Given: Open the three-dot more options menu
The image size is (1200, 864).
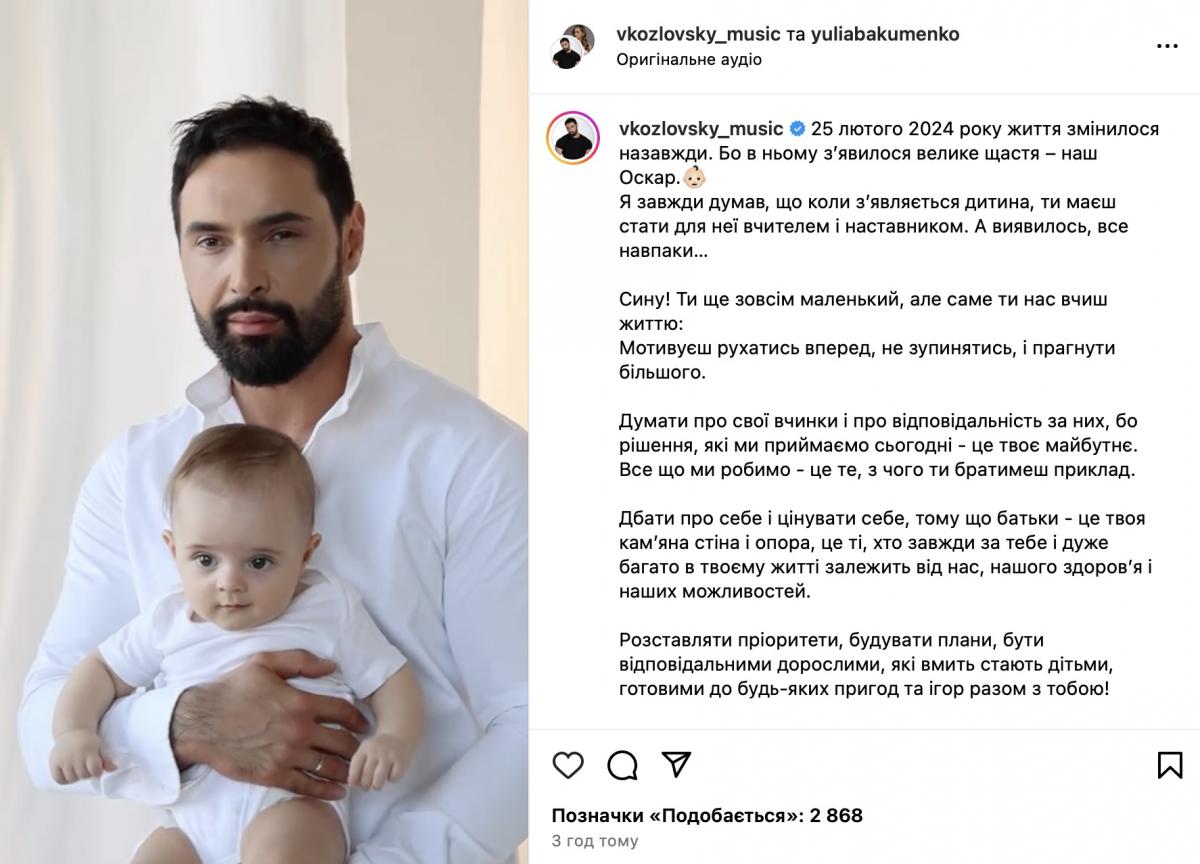Looking at the screenshot, I should [x=1166, y=46].
